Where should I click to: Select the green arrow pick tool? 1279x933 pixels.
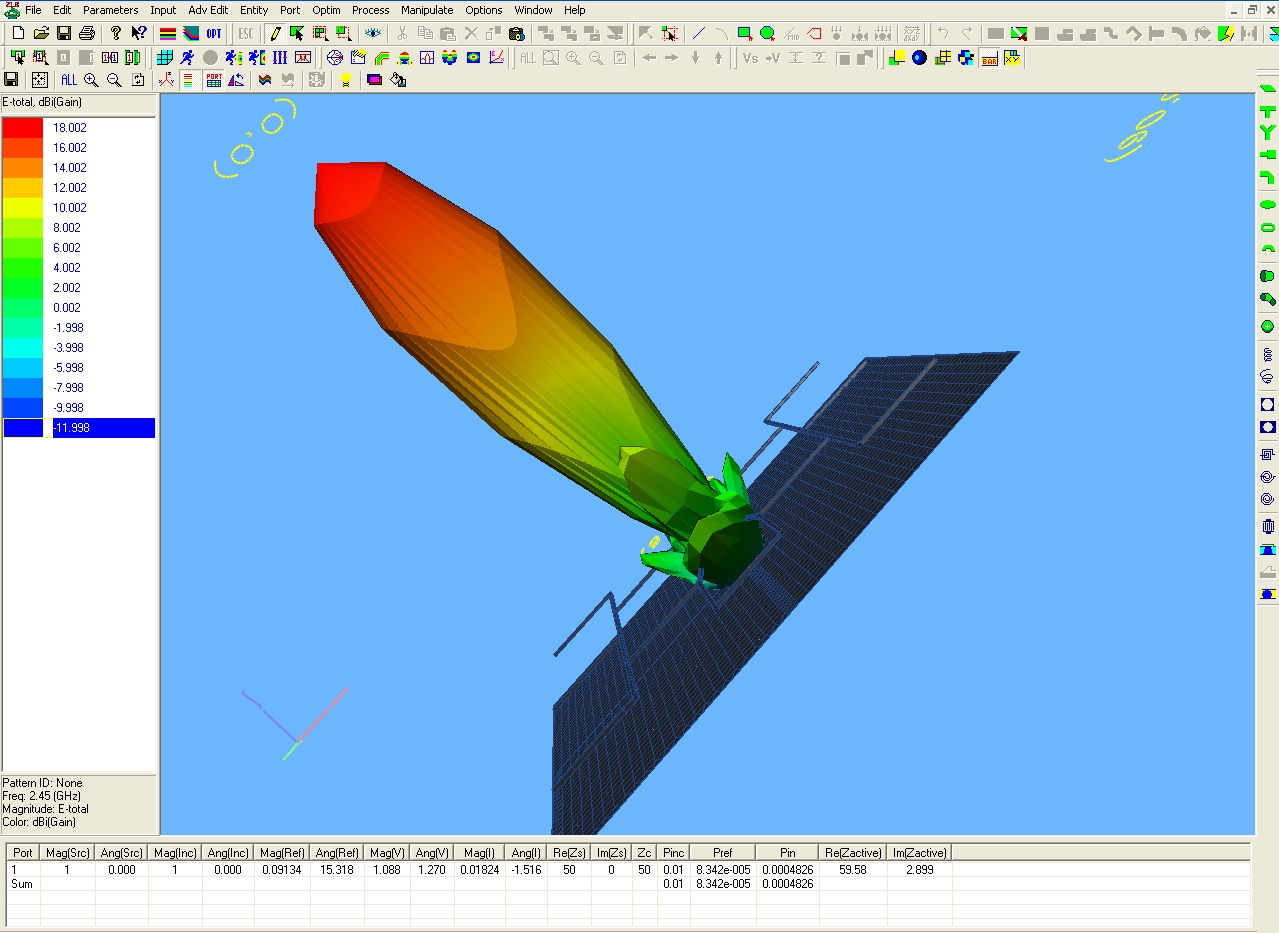[x=297, y=34]
